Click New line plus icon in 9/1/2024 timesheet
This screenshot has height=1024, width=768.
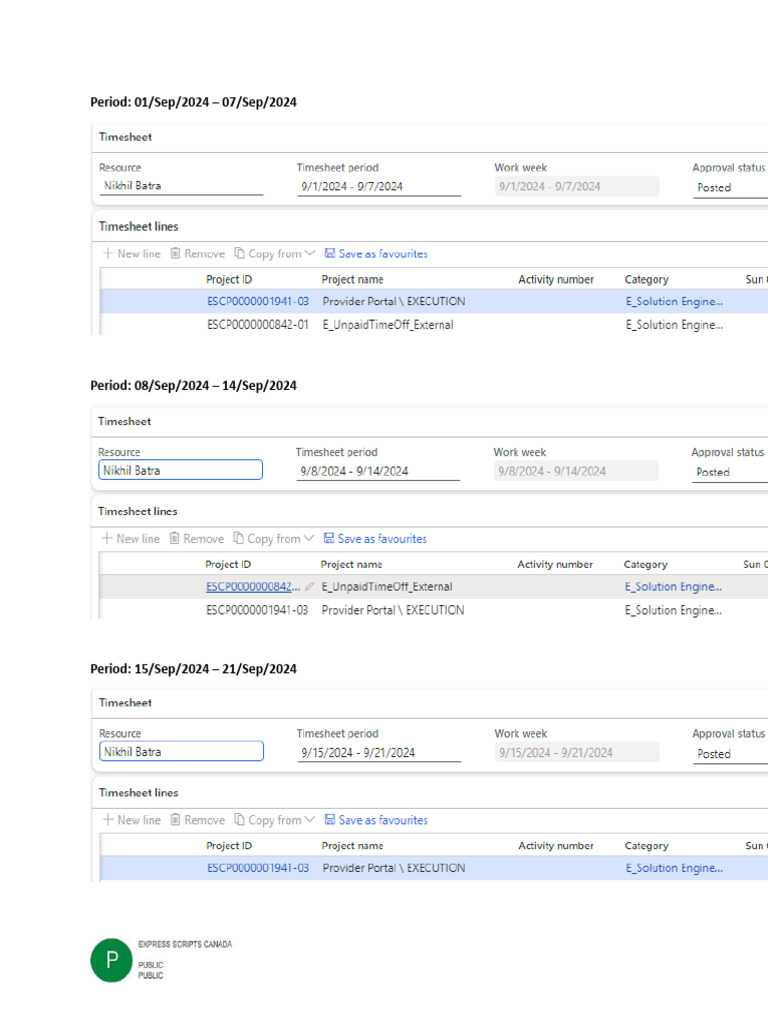point(108,254)
